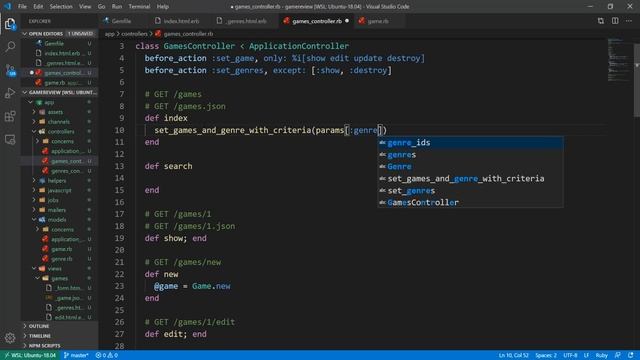
Task: Expand the Timeline panel
Action: [x=59, y=336]
